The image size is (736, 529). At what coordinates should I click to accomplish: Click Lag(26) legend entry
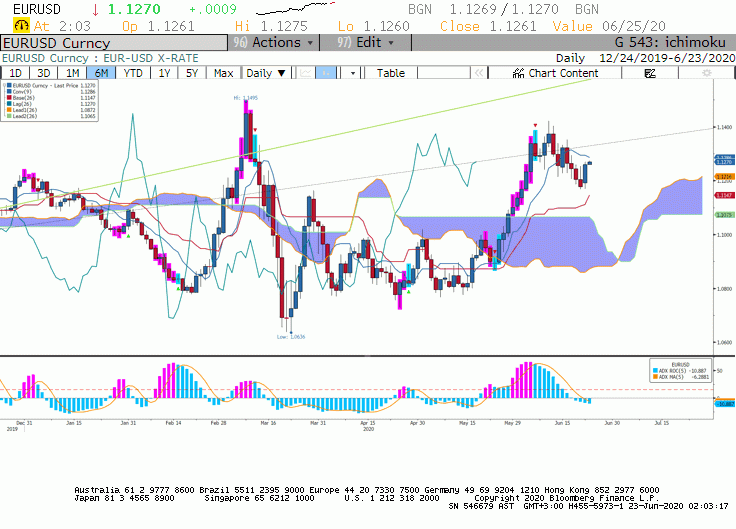tap(51, 104)
